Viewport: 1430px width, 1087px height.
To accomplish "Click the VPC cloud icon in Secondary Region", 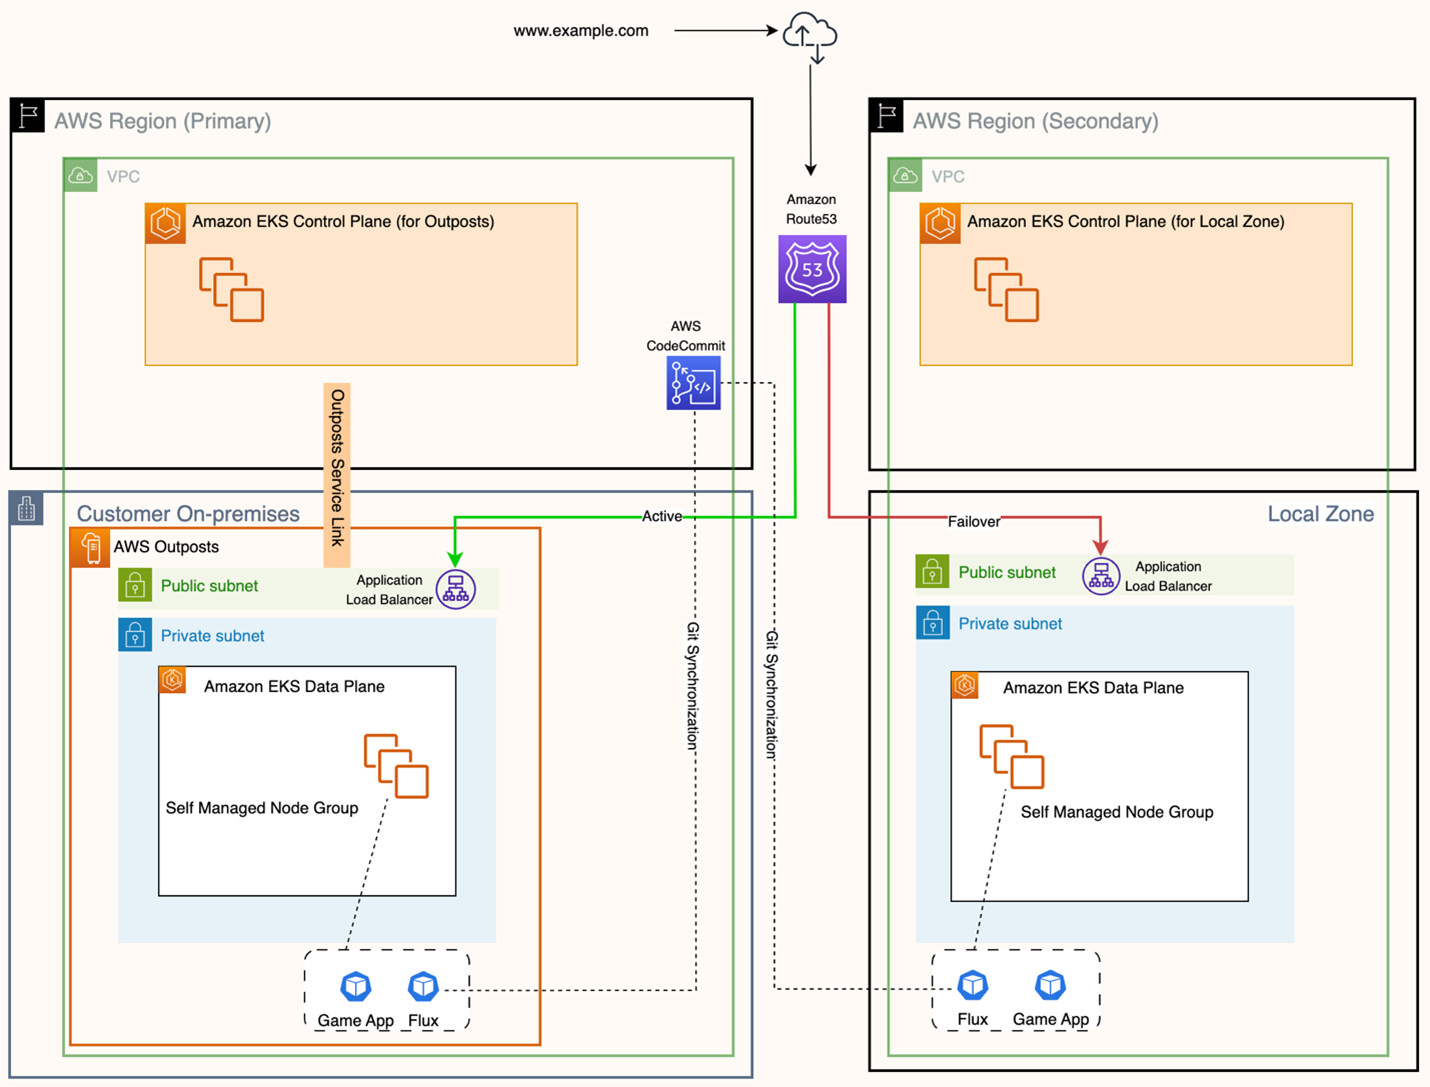I will 903,175.
